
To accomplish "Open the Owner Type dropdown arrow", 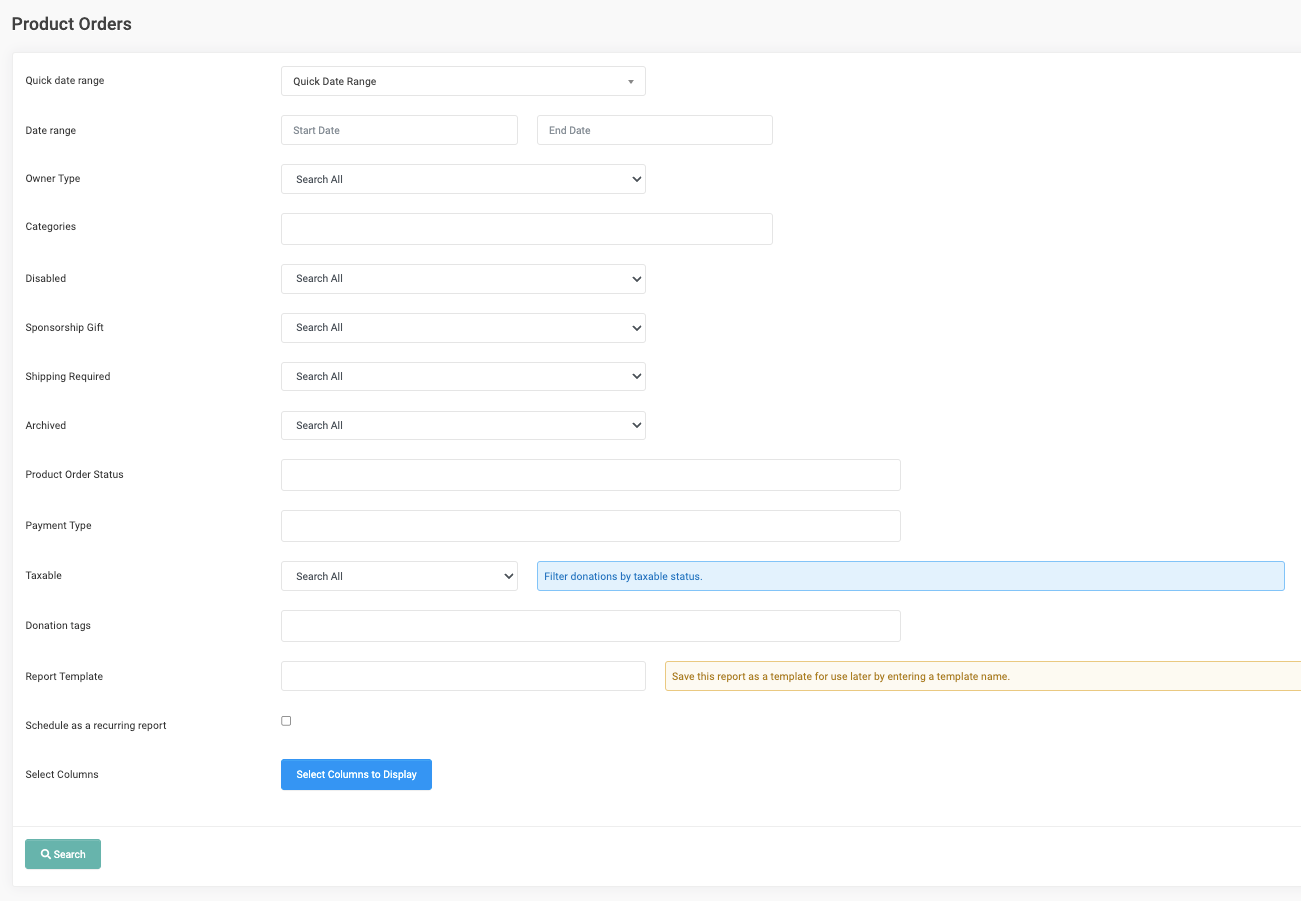I will (634, 179).
